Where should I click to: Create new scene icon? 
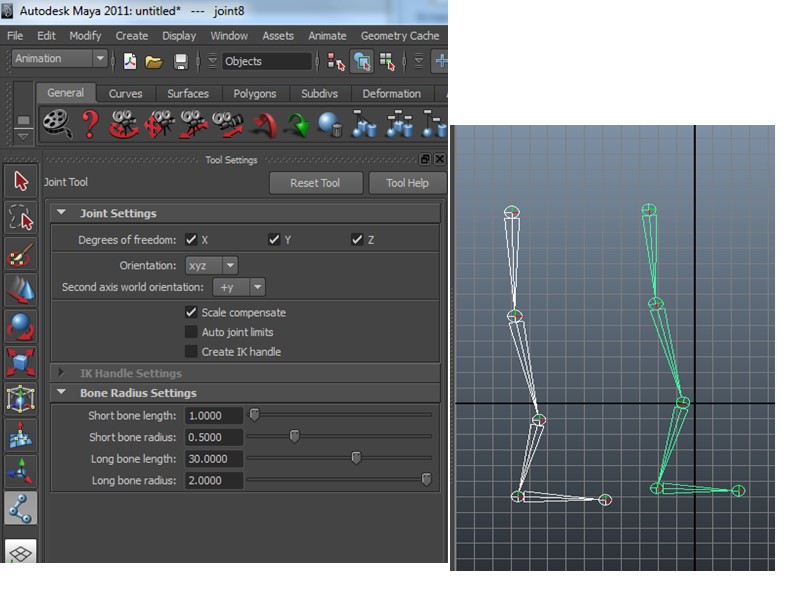130,61
